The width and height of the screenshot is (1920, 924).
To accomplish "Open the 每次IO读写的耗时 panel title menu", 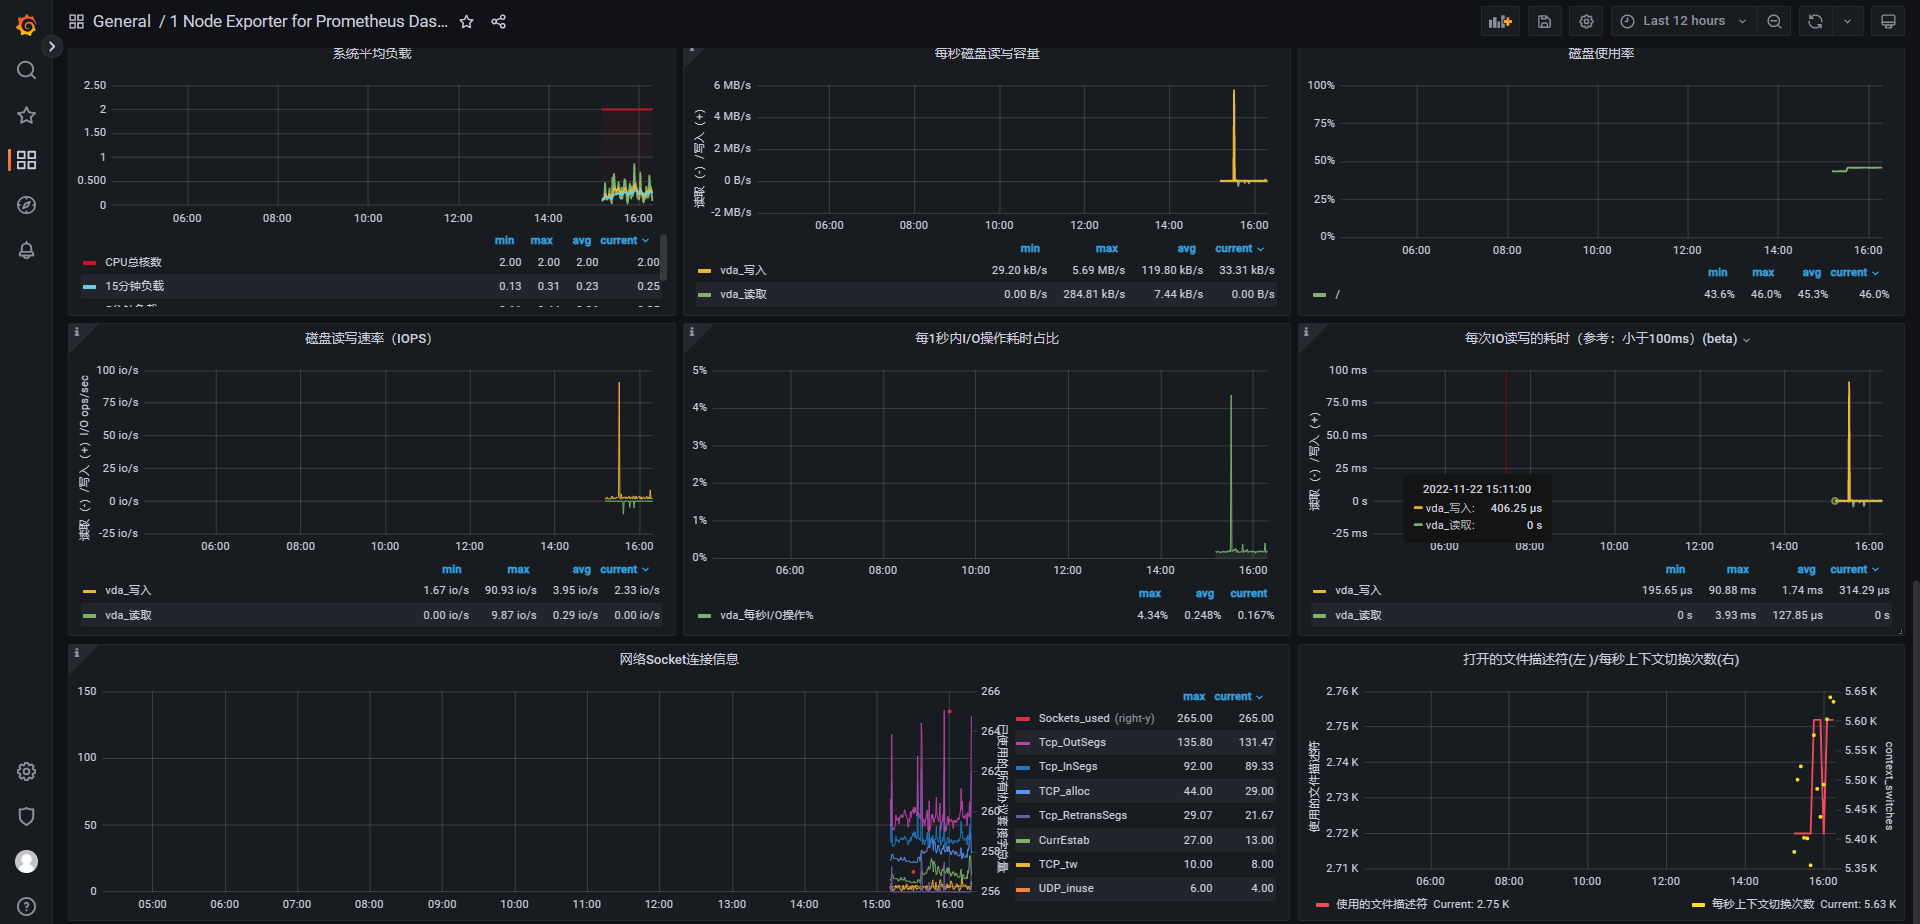I will click(1607, 339).
